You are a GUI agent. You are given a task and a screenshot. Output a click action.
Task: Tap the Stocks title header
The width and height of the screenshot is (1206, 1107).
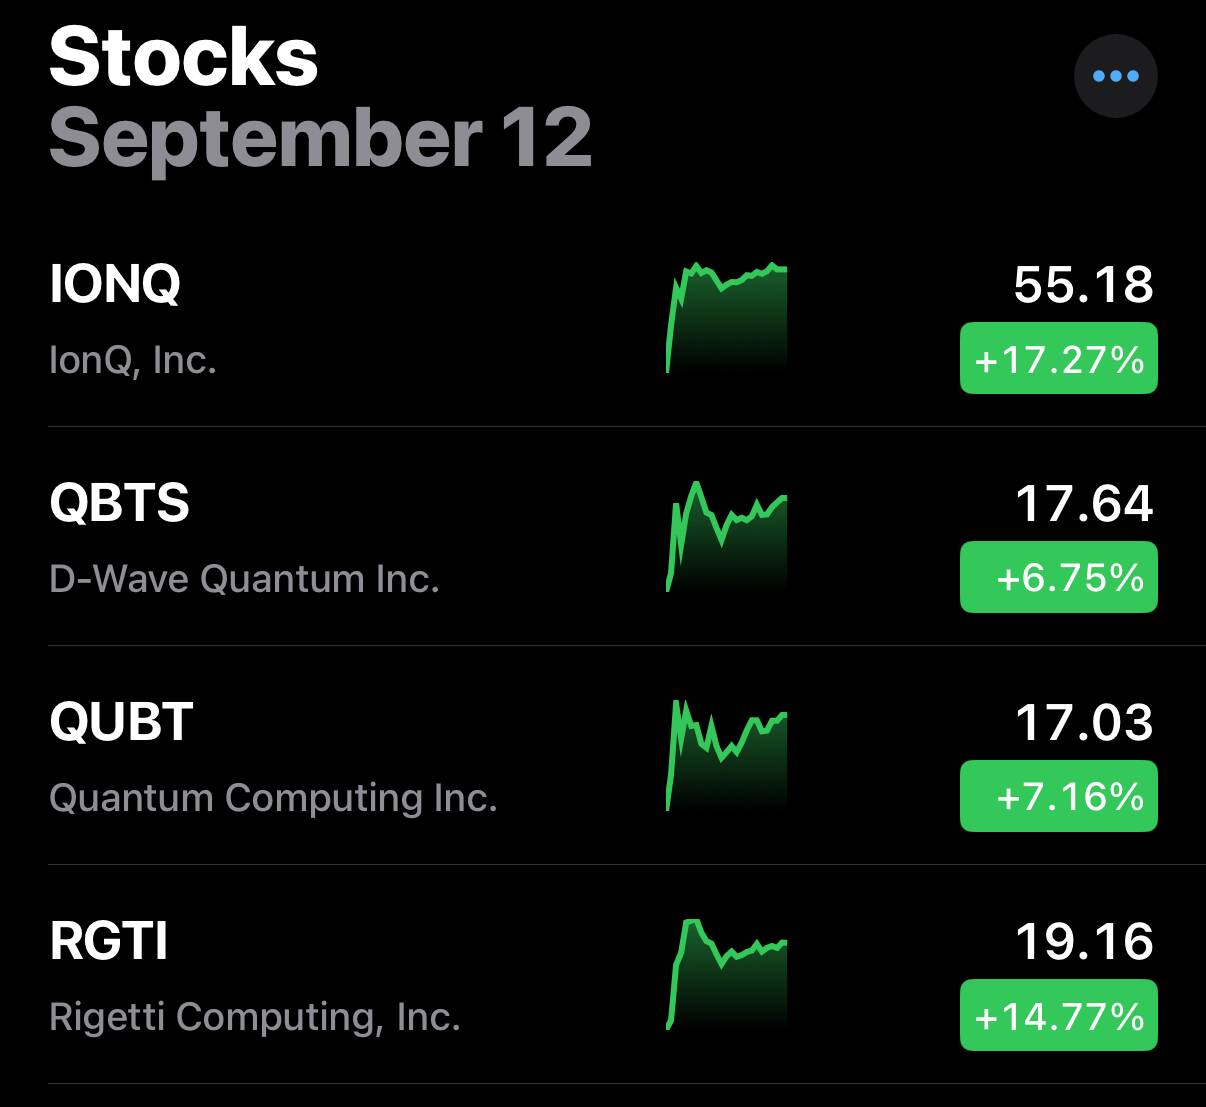183,58
